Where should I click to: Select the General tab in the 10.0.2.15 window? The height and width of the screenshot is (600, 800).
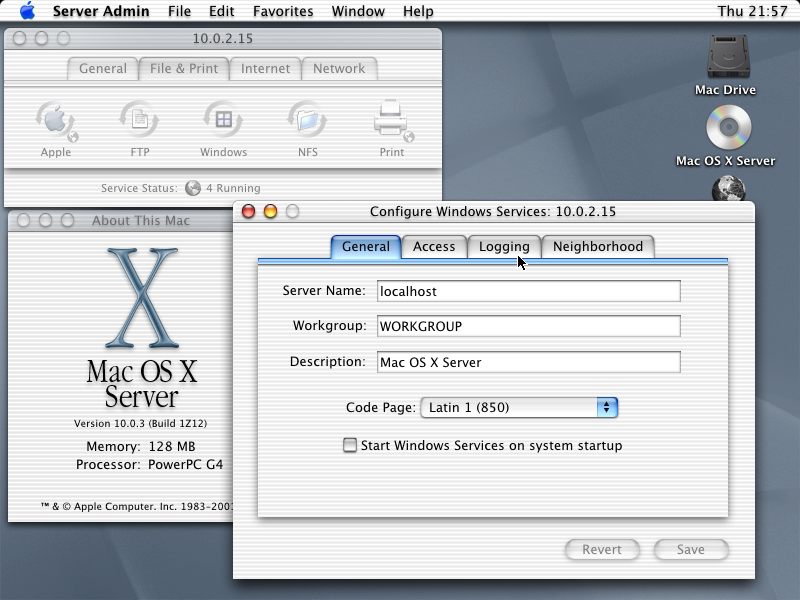tap(103, 69)
